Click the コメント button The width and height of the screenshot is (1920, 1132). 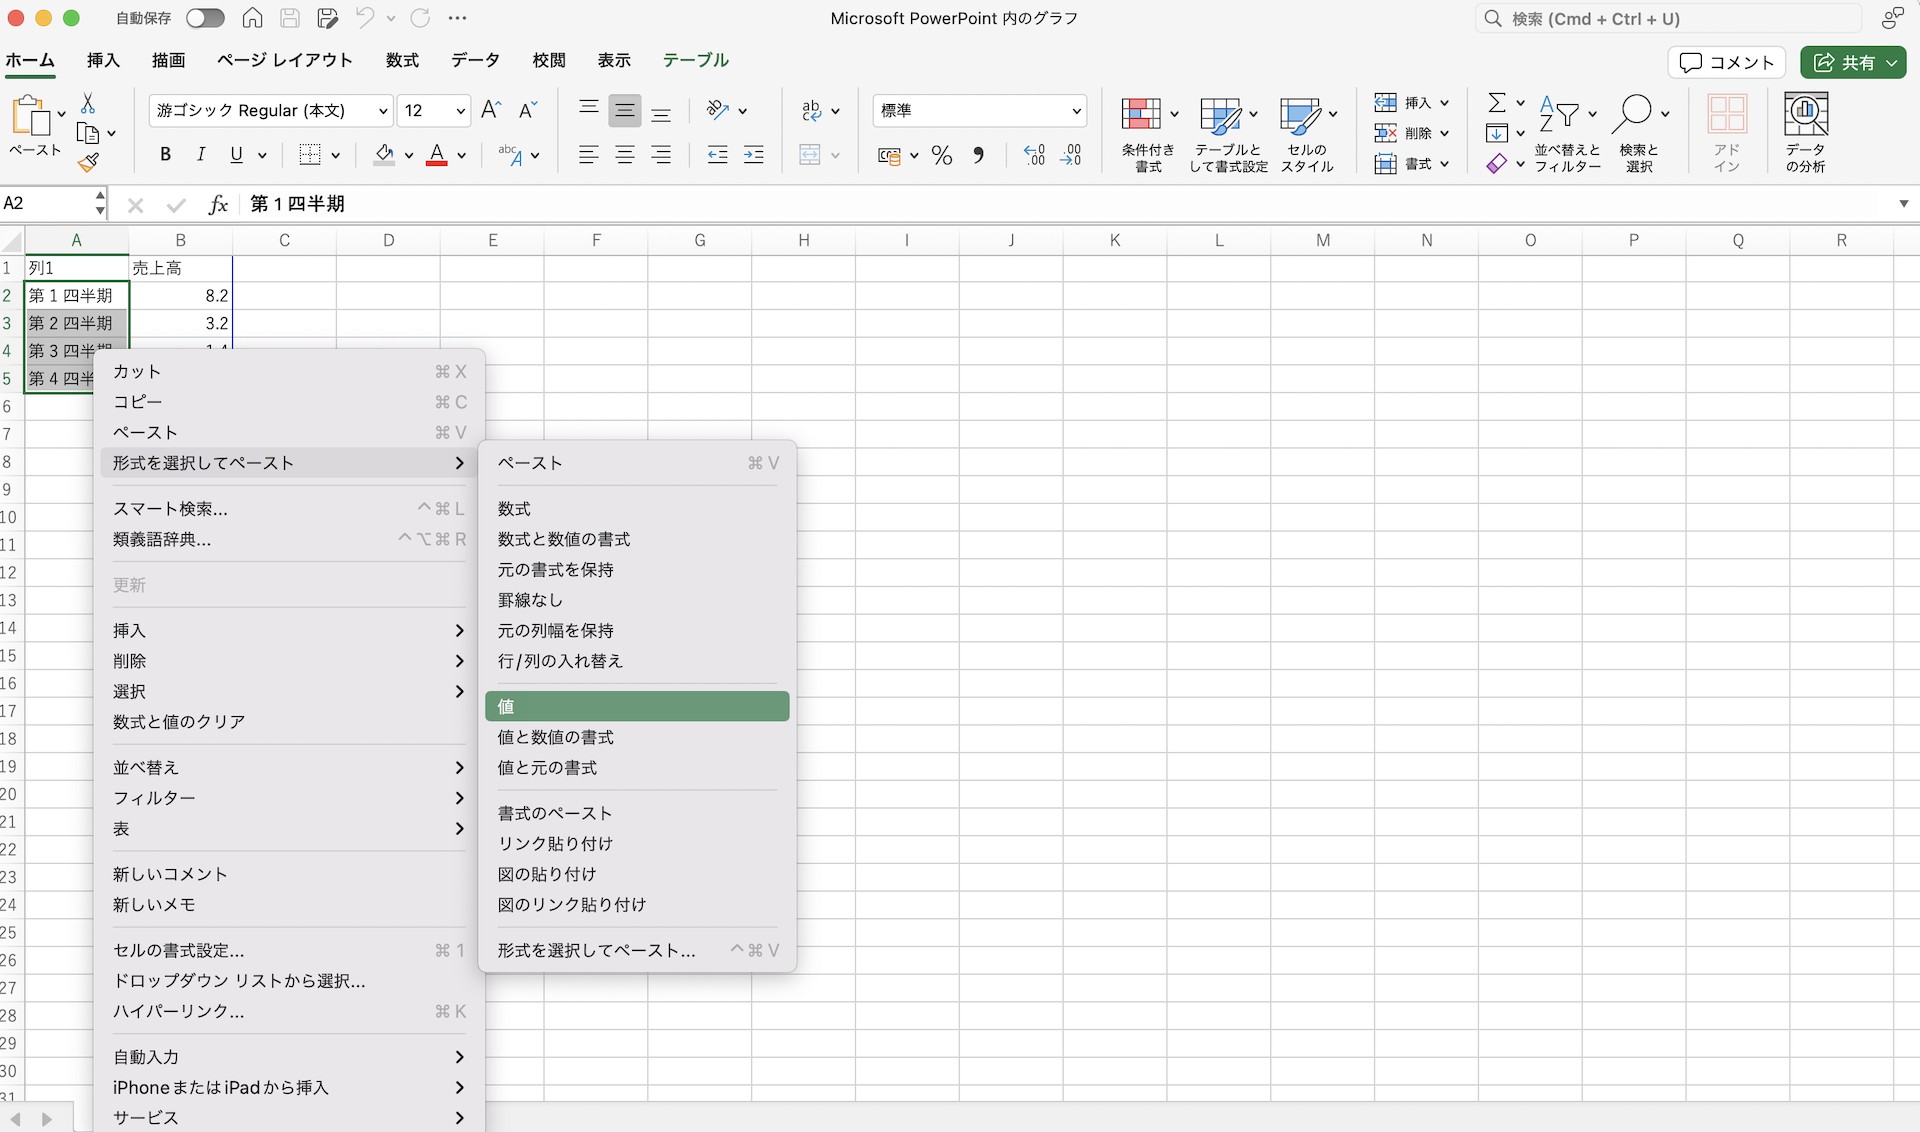click(x=1727, y=62)
